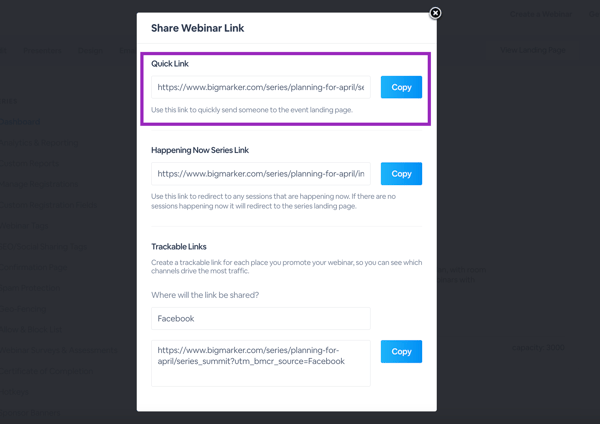Click the Happening Now Series Link field

261,174
